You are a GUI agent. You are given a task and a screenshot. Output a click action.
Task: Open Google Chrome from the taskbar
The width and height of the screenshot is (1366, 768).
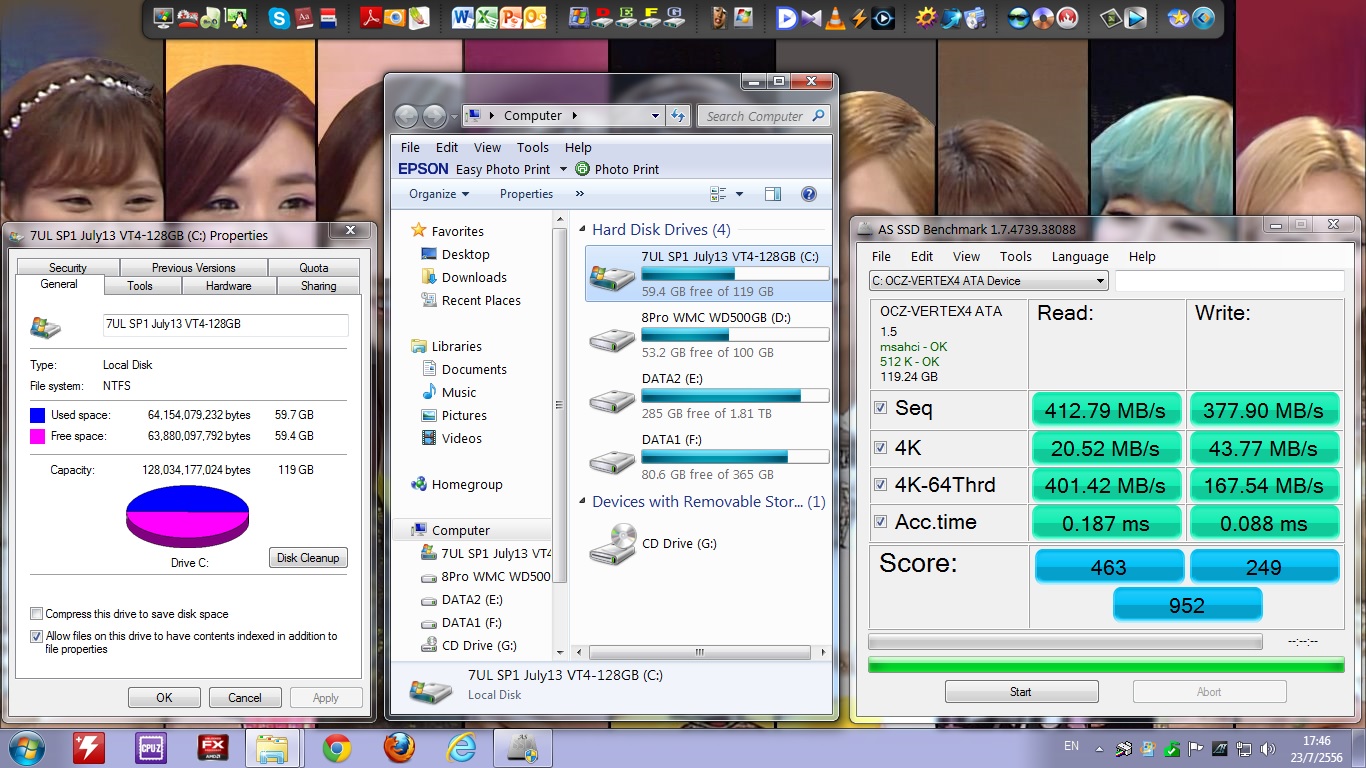[x=336, y=747]
